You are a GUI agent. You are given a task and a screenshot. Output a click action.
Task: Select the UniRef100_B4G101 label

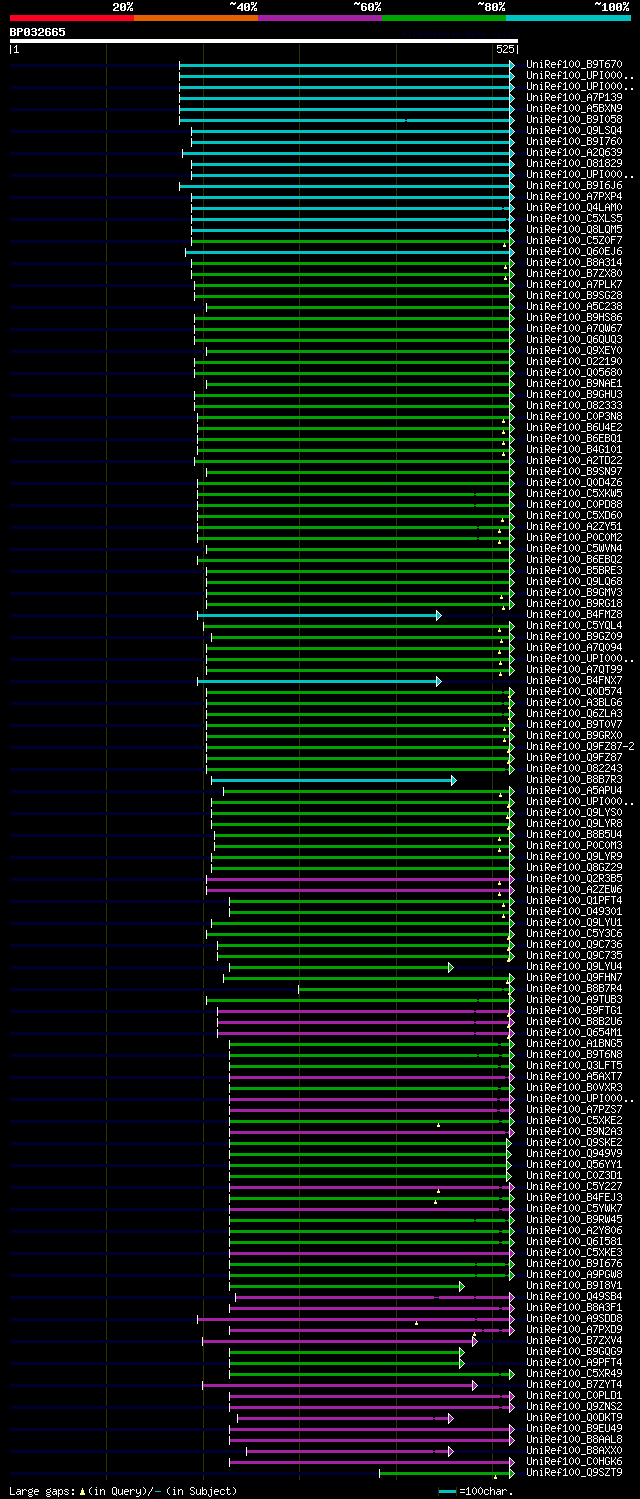575,450
